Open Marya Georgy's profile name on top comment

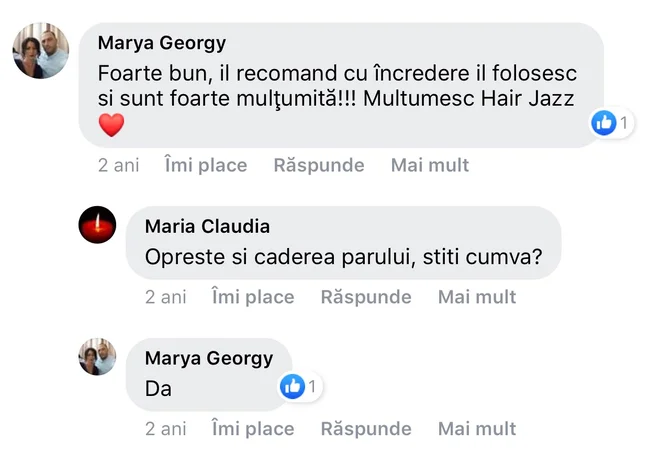point(162,43)
